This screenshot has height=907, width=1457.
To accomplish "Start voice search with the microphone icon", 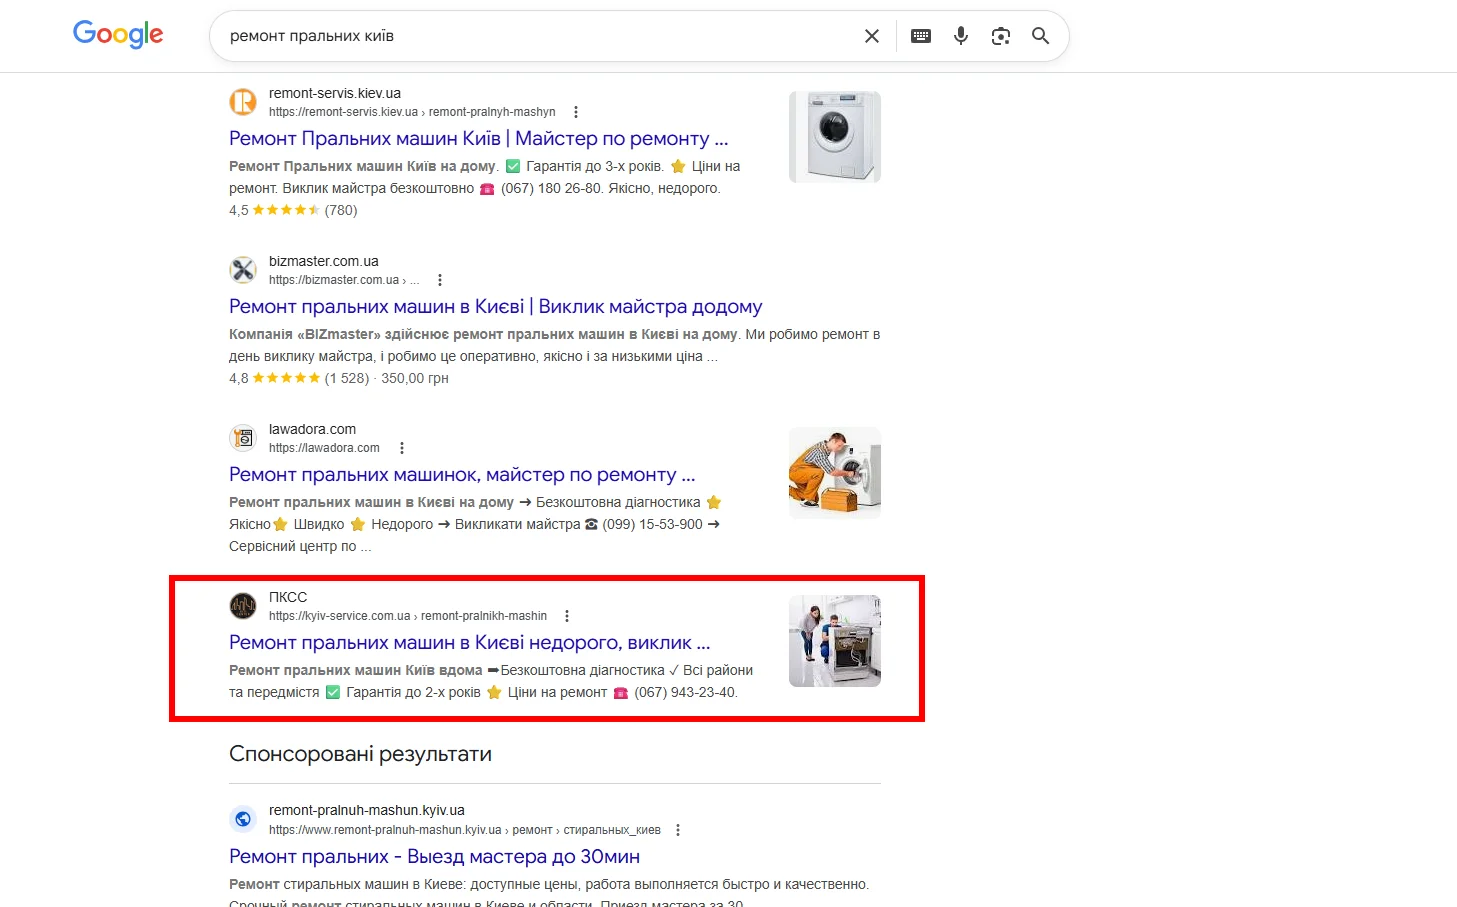I will 960,35.
